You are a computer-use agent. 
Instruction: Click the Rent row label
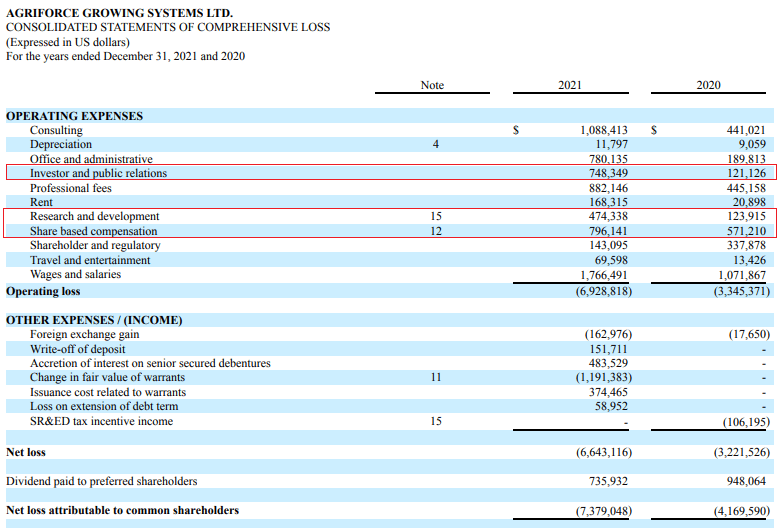point(41,202)
